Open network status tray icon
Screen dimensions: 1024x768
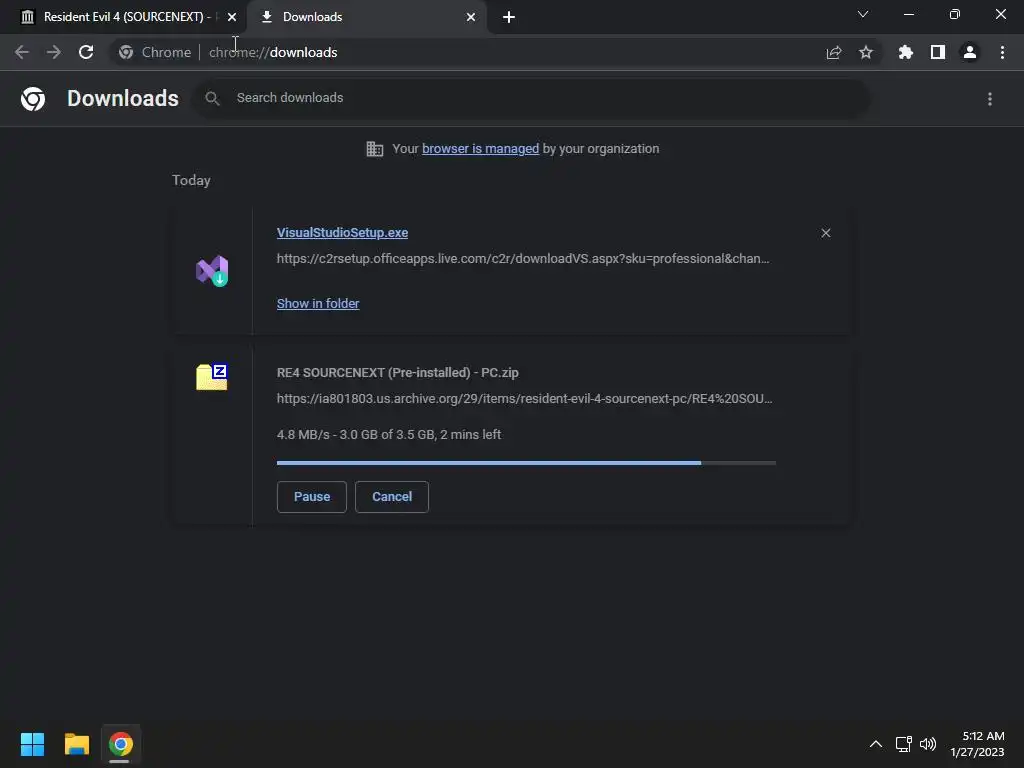pyautogui.click(x=904, y=744)
